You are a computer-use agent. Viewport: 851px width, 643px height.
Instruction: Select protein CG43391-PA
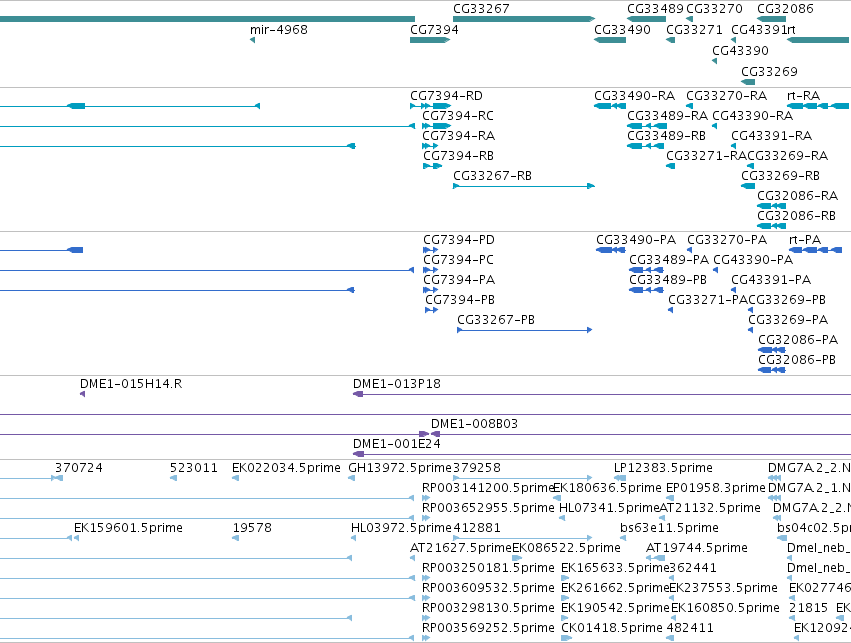[x=771, y=280]
